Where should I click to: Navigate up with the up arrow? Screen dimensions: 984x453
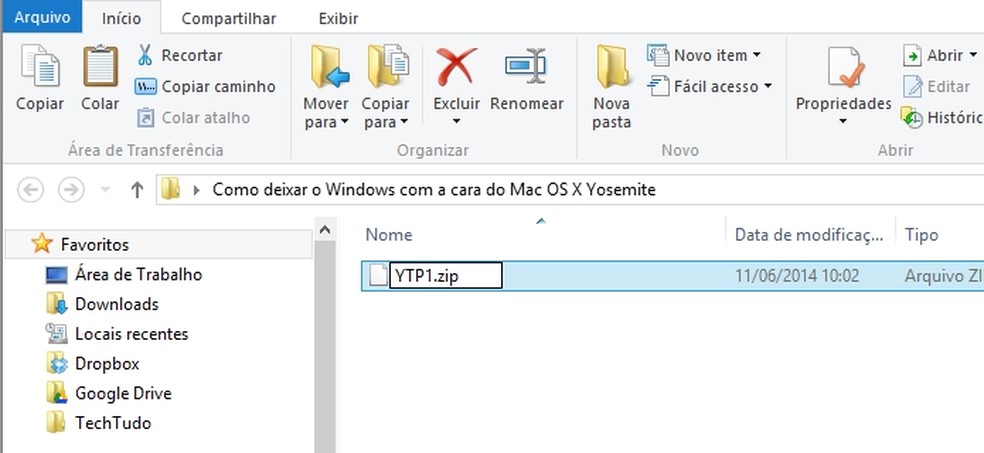point(138,190)
